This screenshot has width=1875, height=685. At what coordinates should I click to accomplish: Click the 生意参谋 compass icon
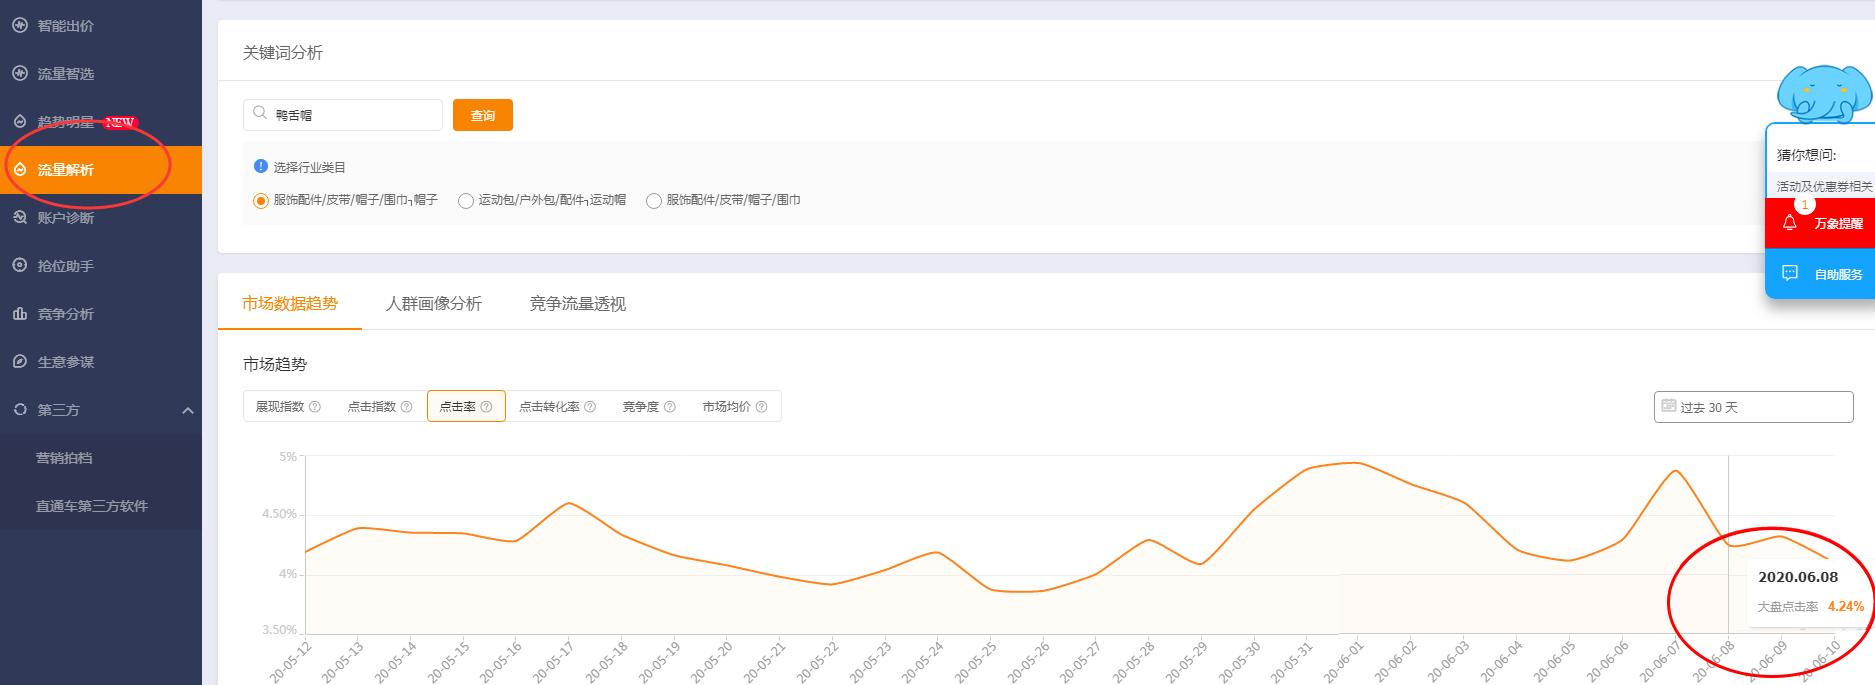point(19,361)
